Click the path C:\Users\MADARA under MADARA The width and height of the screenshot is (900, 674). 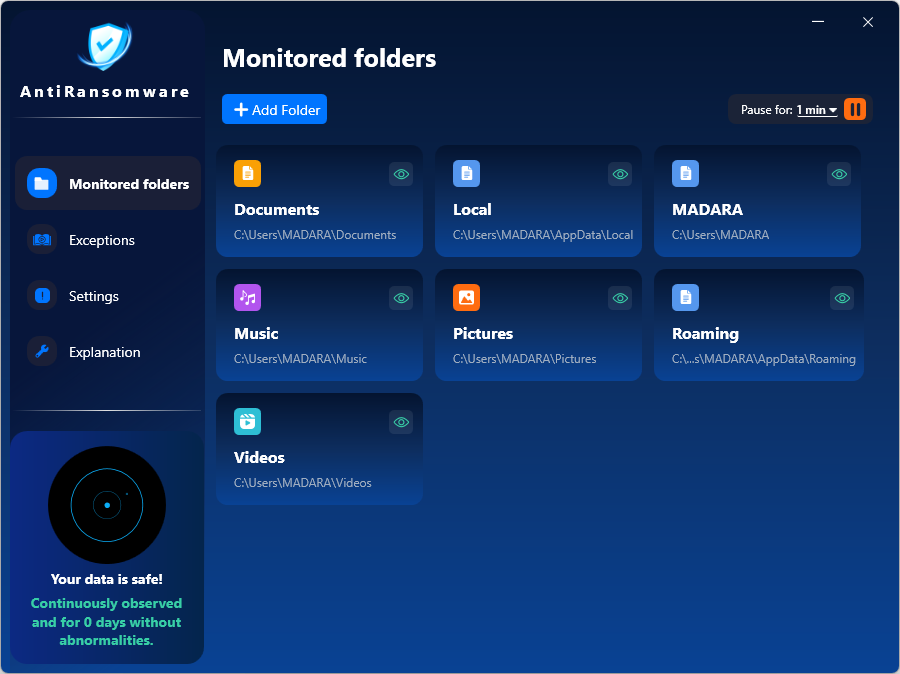(x=720, y=235)
